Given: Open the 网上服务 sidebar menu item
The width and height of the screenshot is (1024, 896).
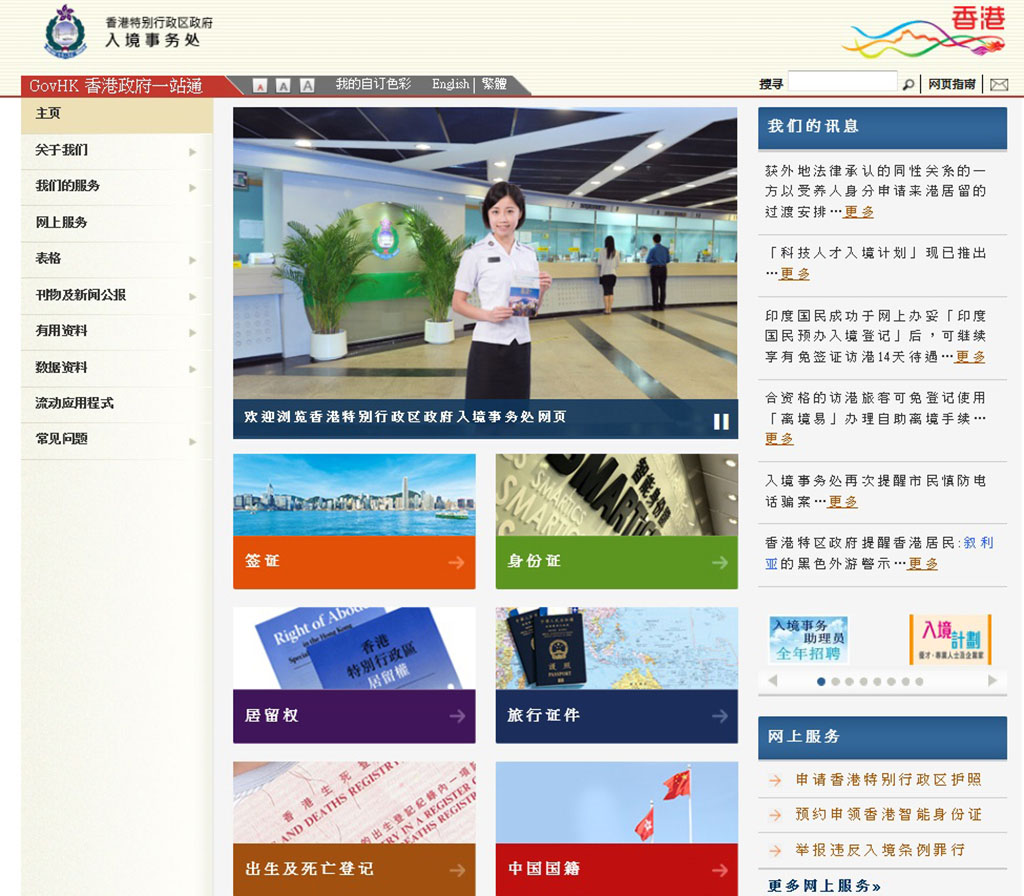Looking at the screenshot, I should 62,222.
